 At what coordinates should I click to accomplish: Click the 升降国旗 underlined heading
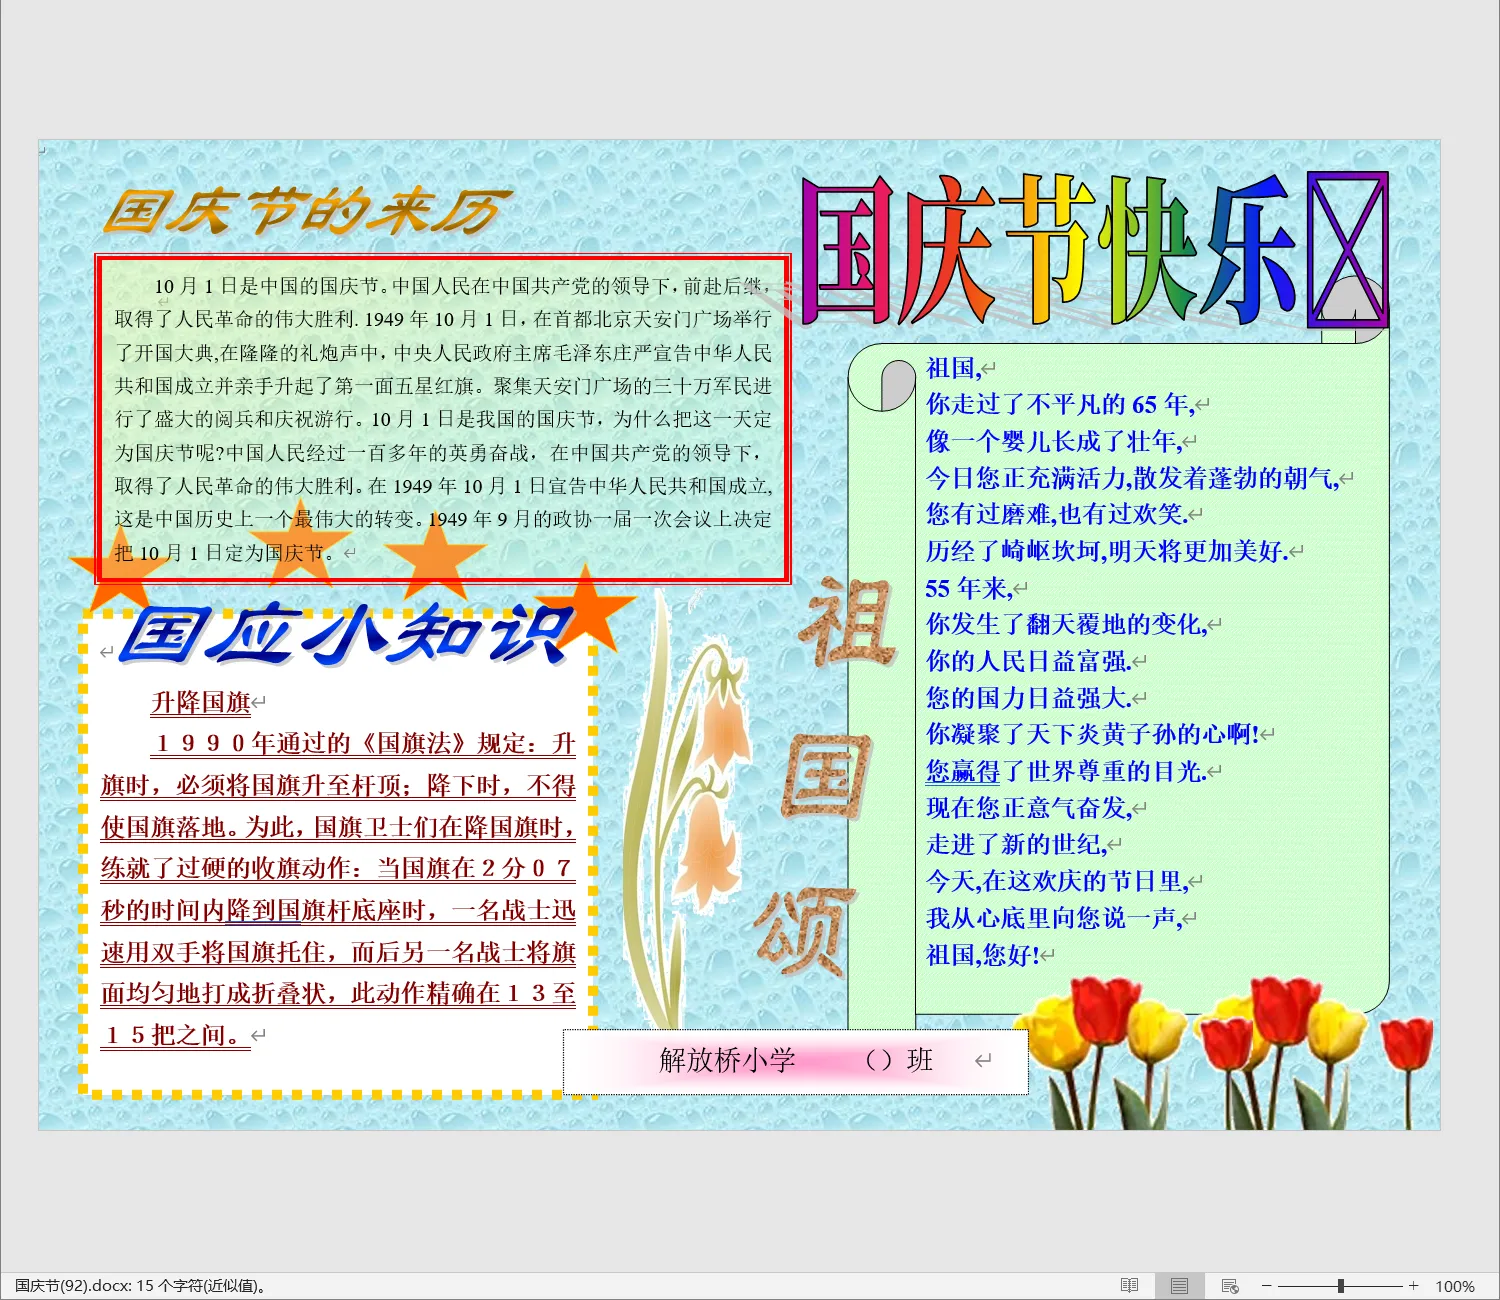click(201, 703)
